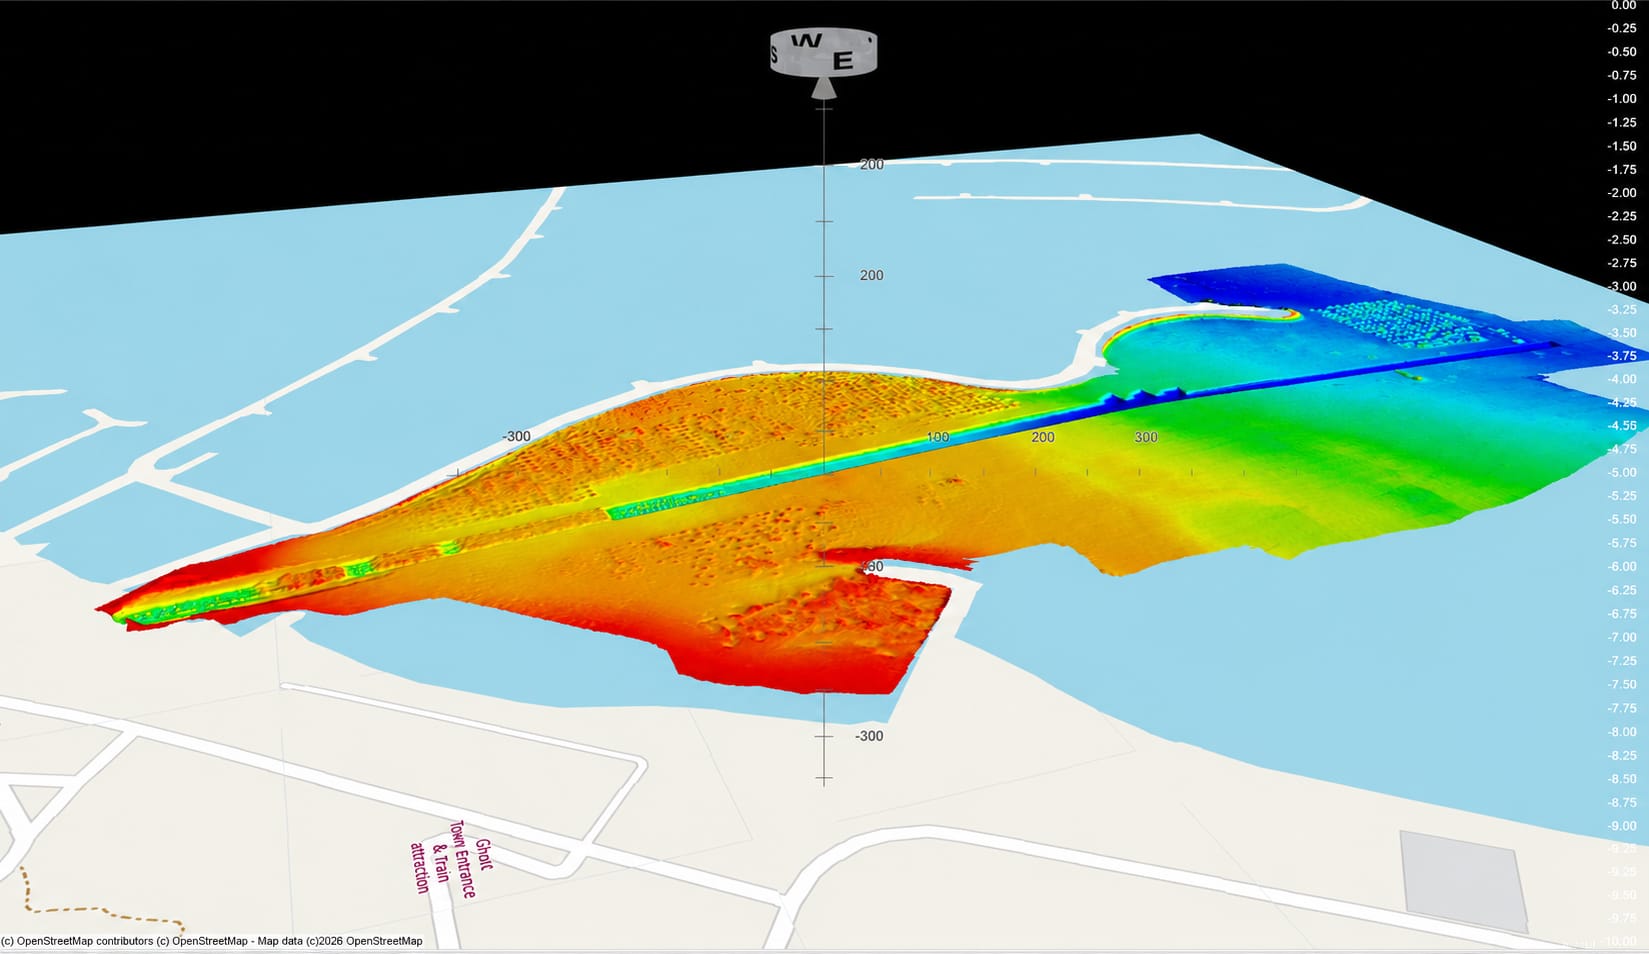Select the -6.00 depth scale value
Viewport: 1649px width, 954px height.
[1621, 566]
